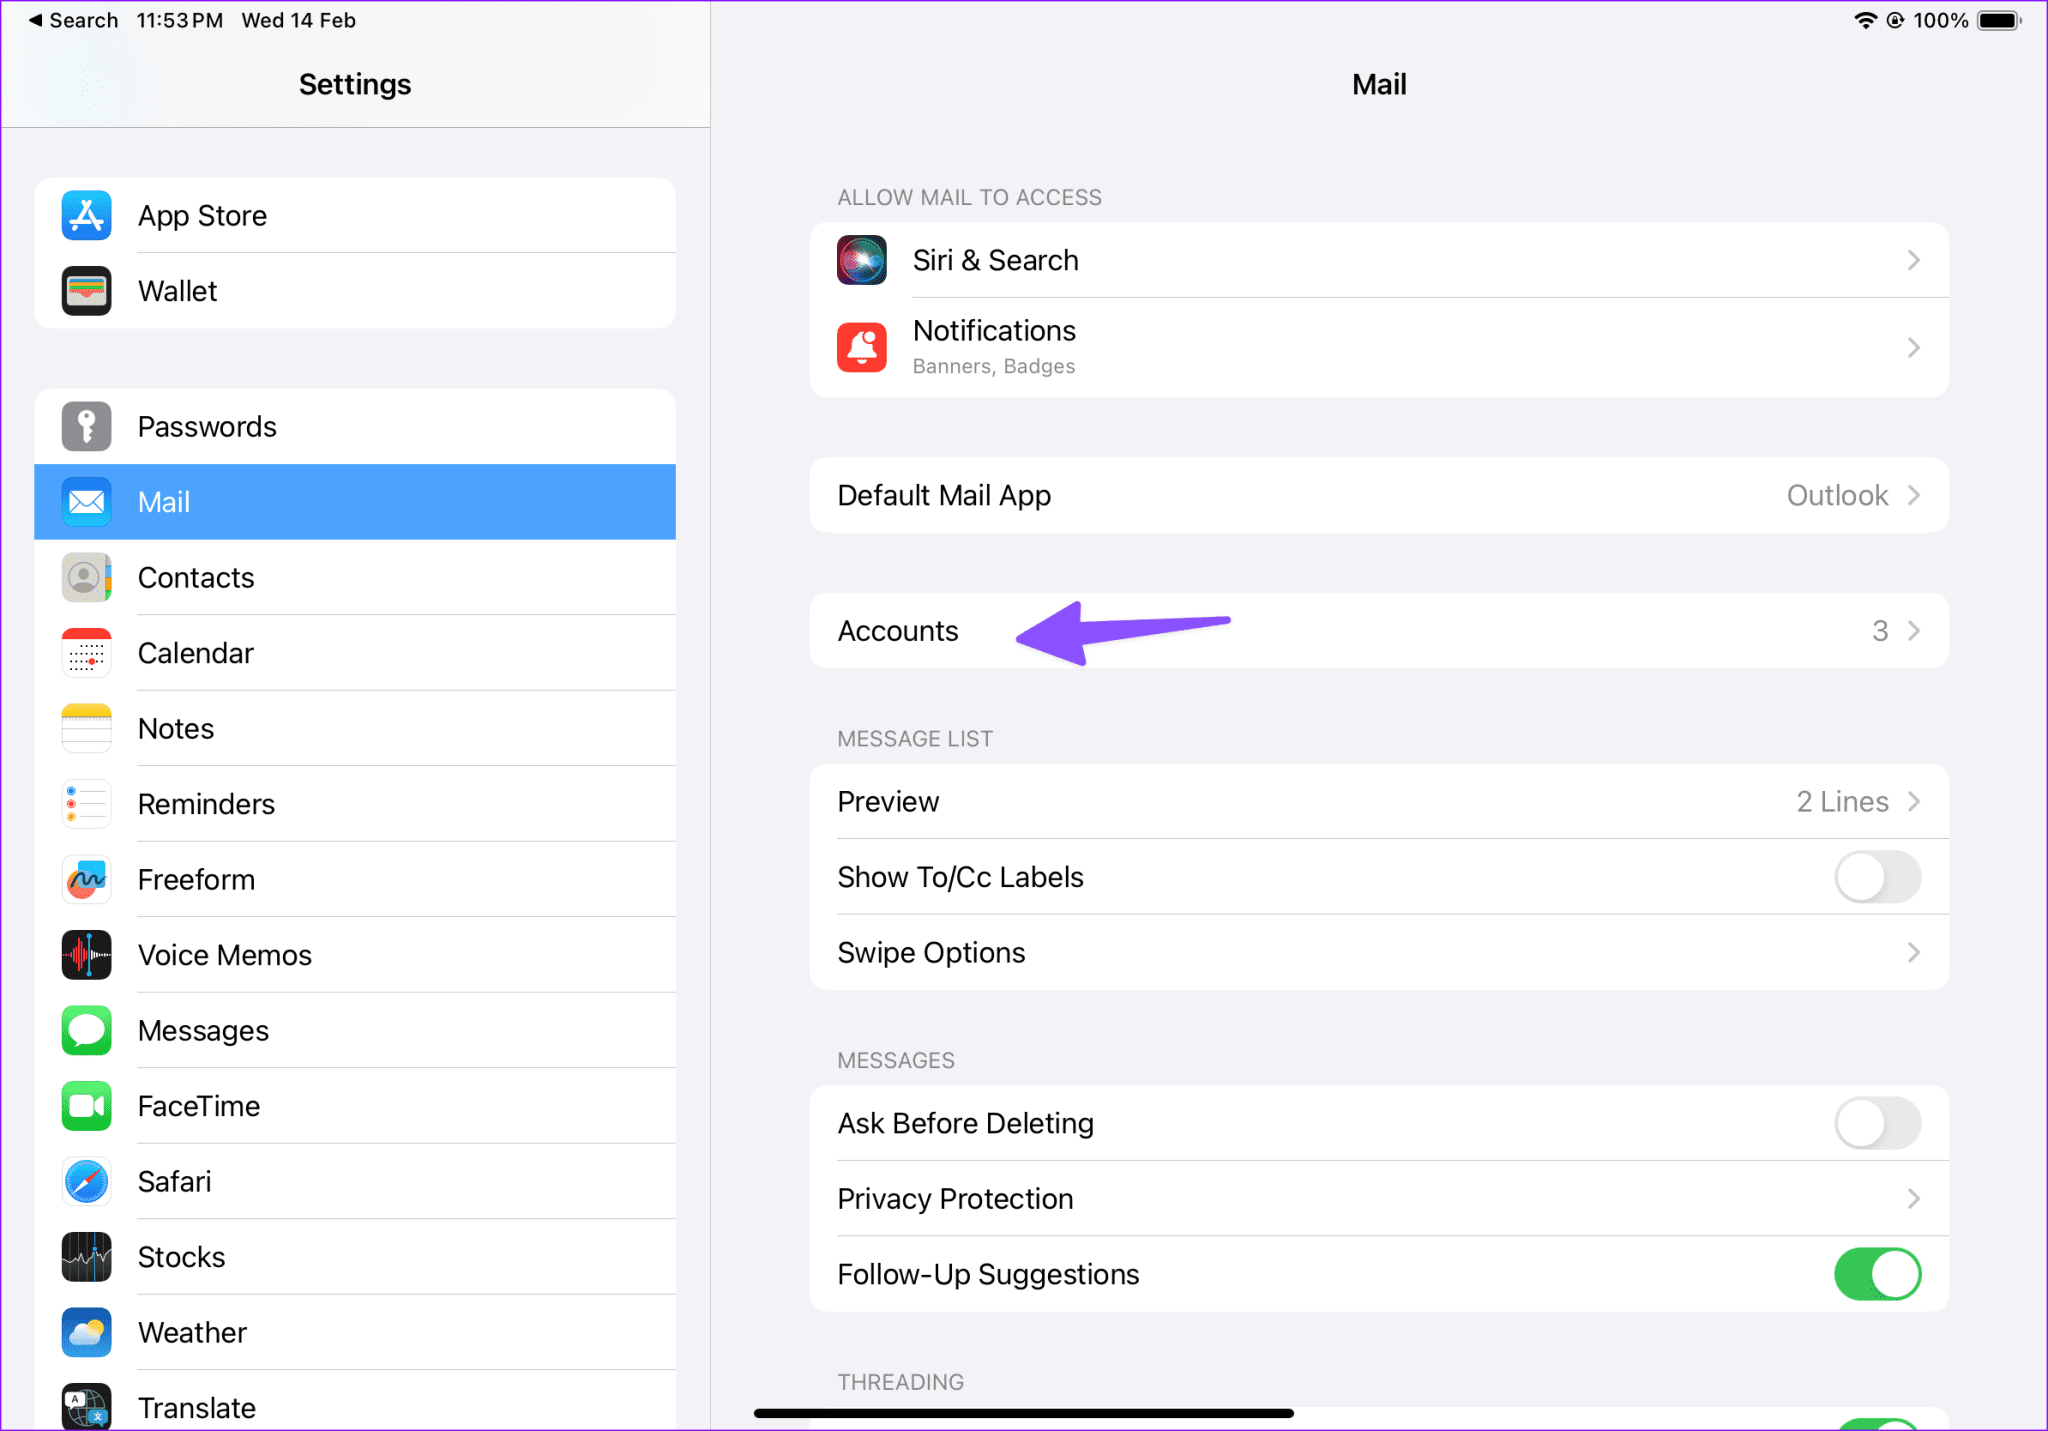This screenshot has width=2048, height=1431.
Task: Tap the battery indicator in status bar
Action: click(x=1996, y=19)
